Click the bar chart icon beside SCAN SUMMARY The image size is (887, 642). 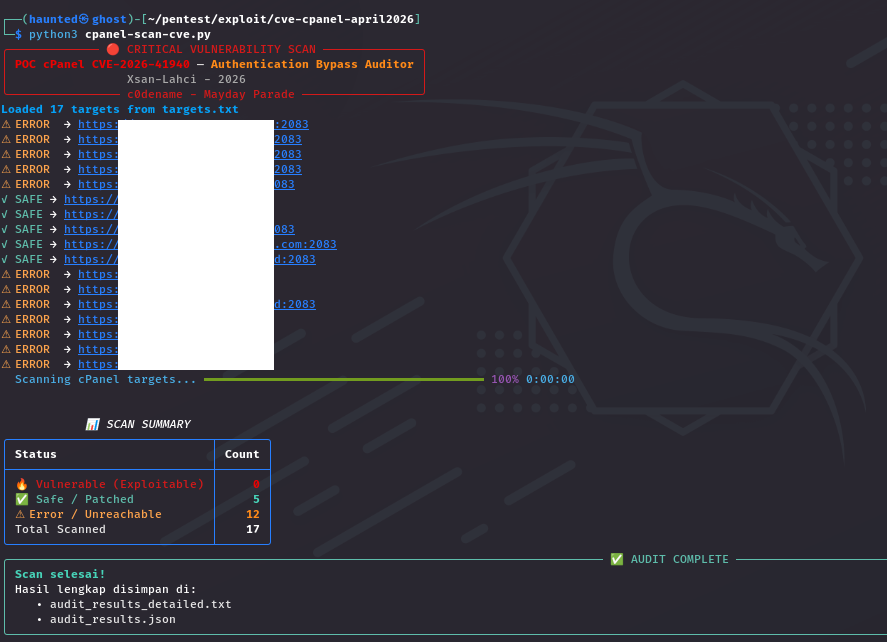(x=92, y=424)
